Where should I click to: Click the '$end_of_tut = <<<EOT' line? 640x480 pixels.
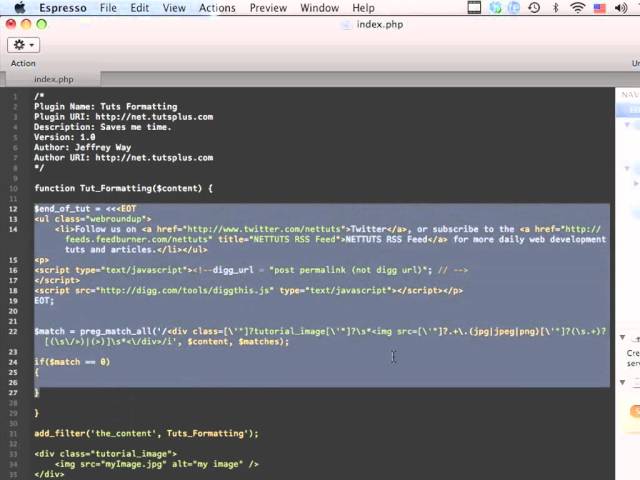[85, 209]
